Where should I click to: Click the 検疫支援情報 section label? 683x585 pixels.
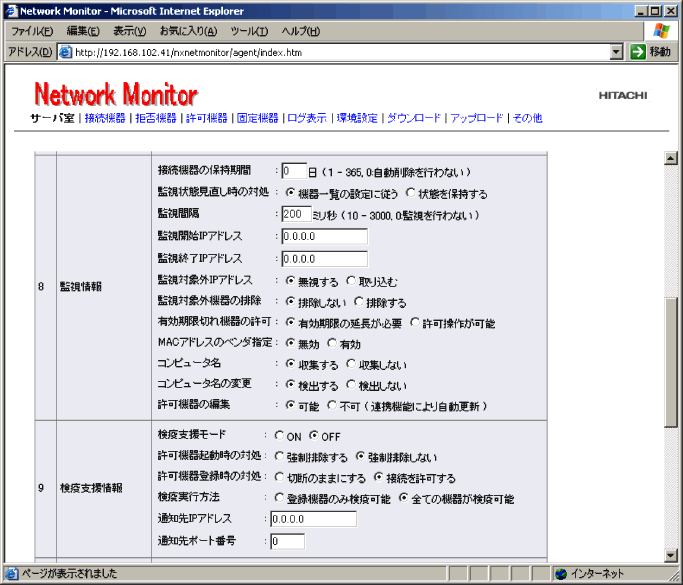(91, 488)
